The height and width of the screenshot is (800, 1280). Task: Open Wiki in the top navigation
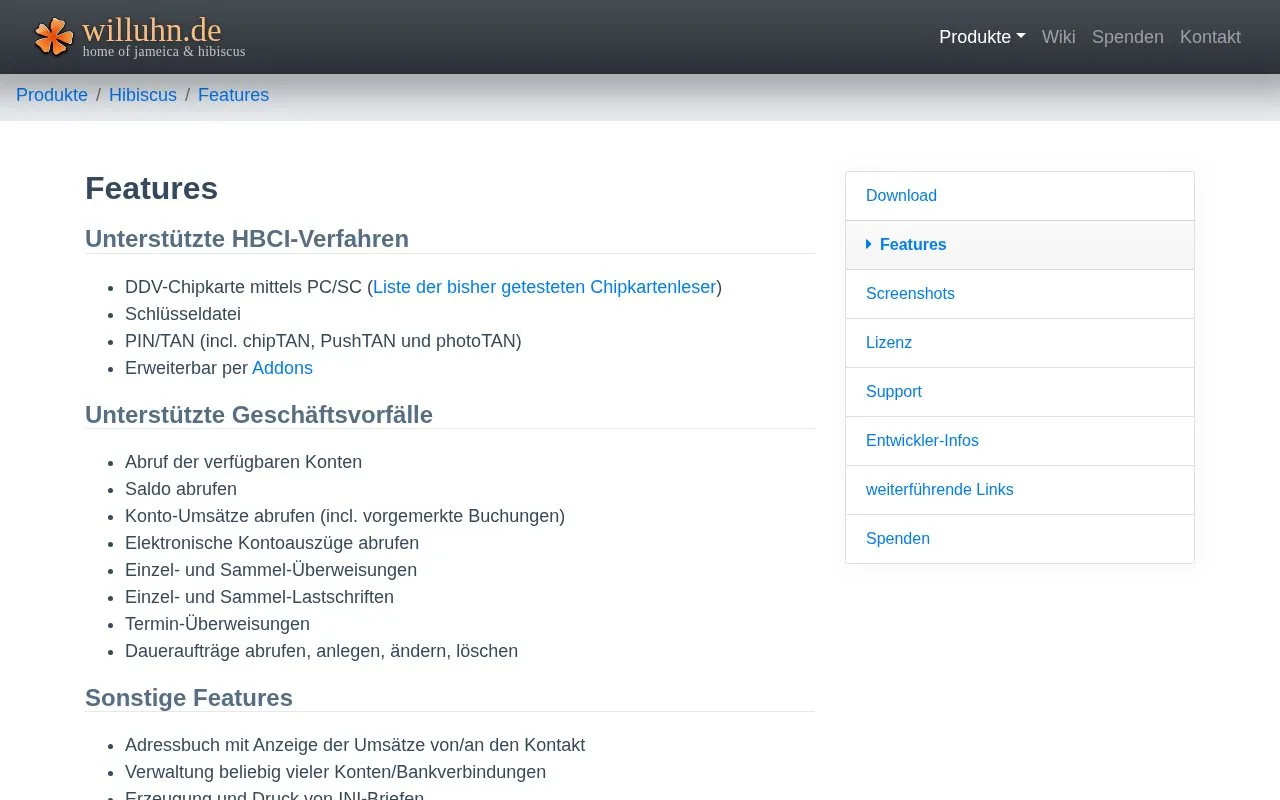coord(1058,37)
